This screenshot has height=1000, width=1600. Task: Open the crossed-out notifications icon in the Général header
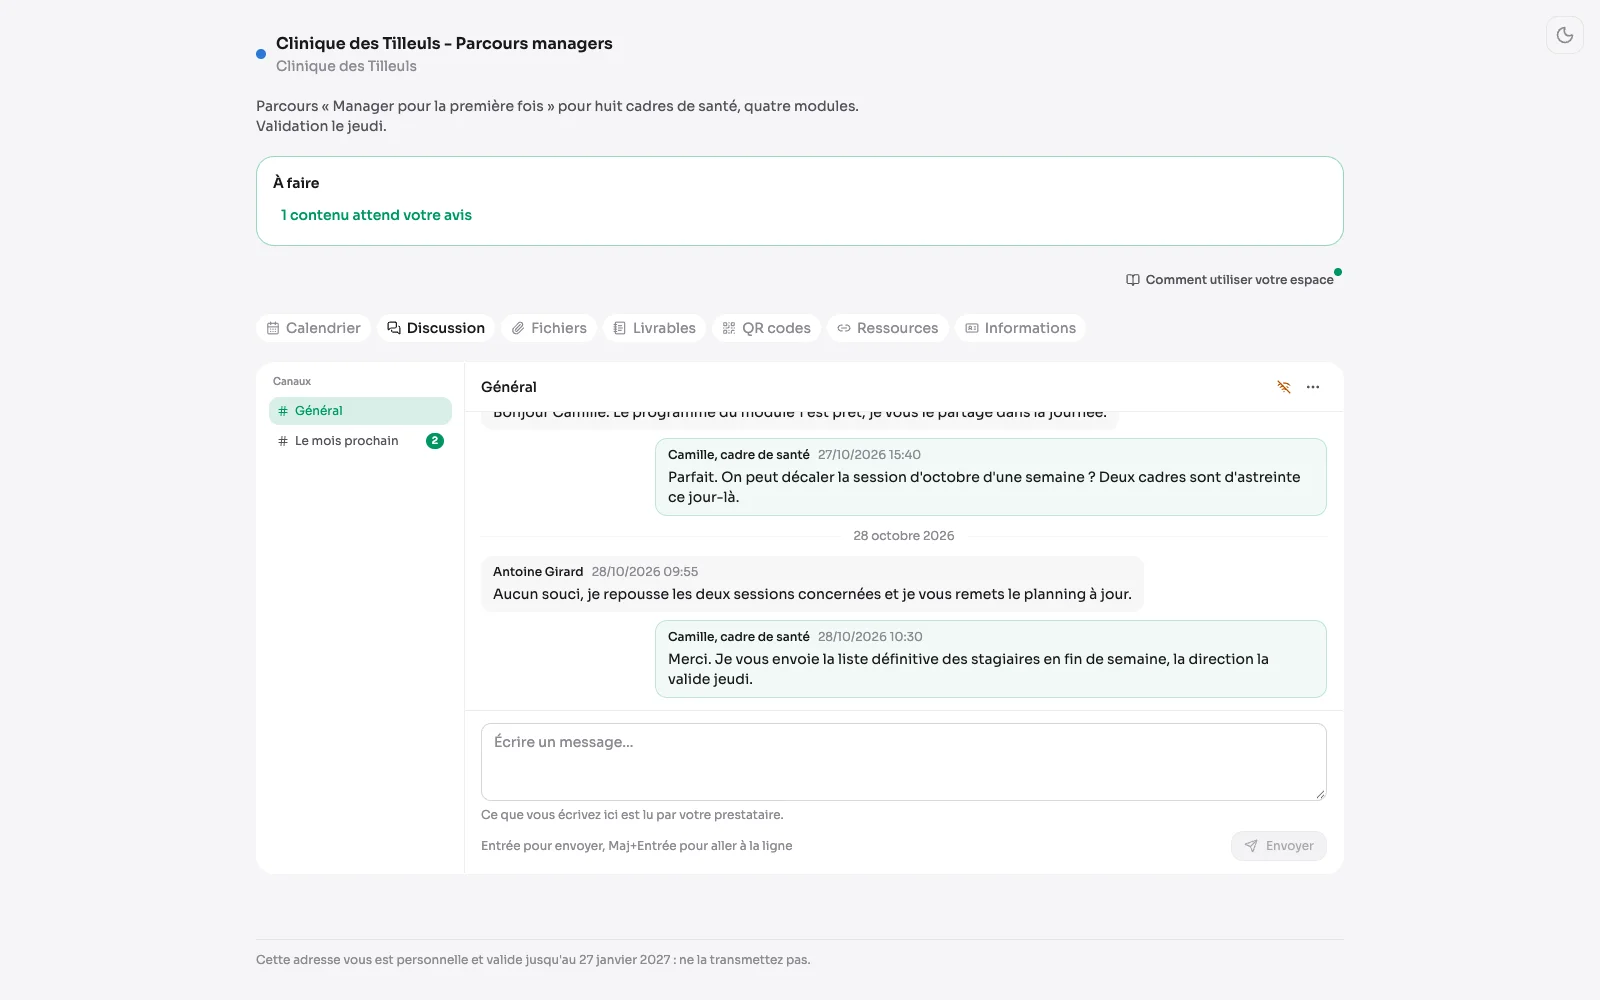[x=1284, y=387]
